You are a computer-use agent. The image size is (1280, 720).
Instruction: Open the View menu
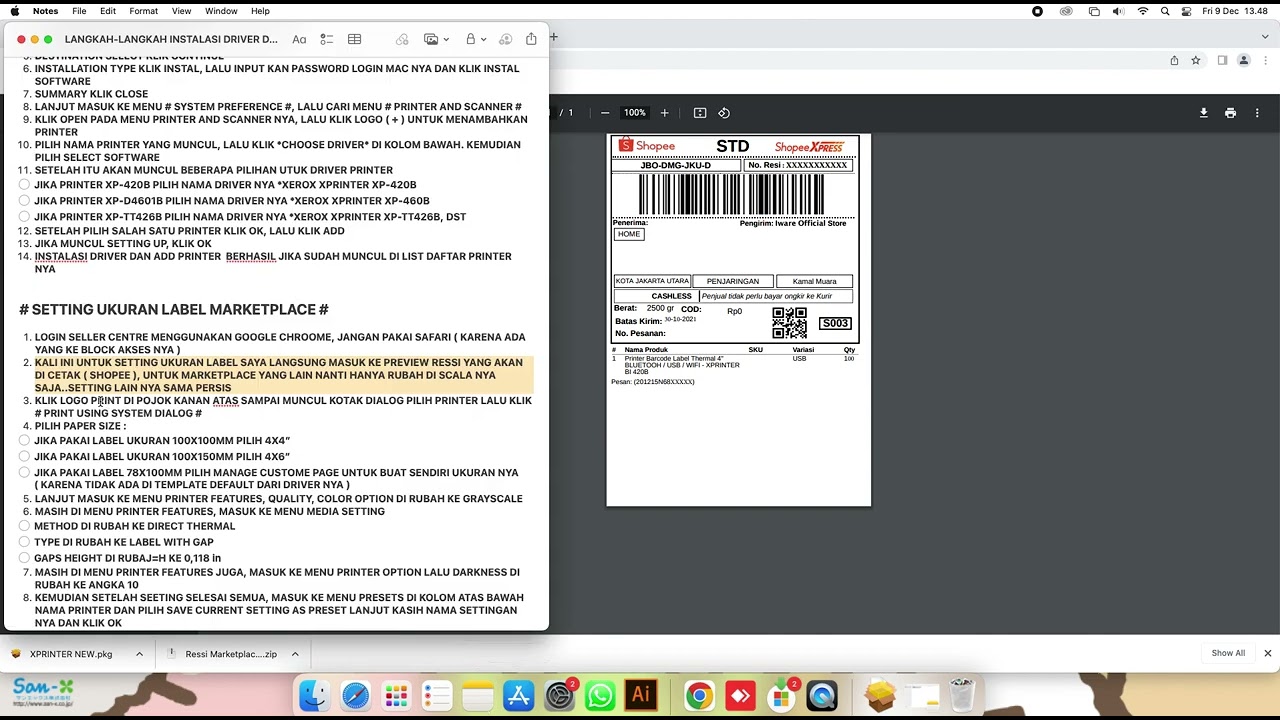[x=181, y=11]
